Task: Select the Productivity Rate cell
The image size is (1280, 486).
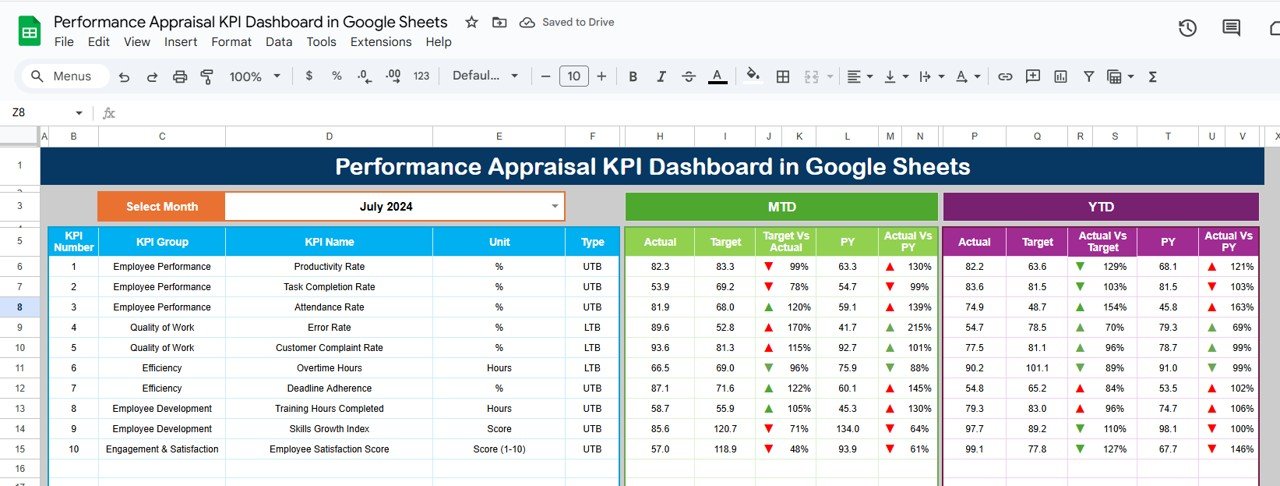Action: (329, 267)
